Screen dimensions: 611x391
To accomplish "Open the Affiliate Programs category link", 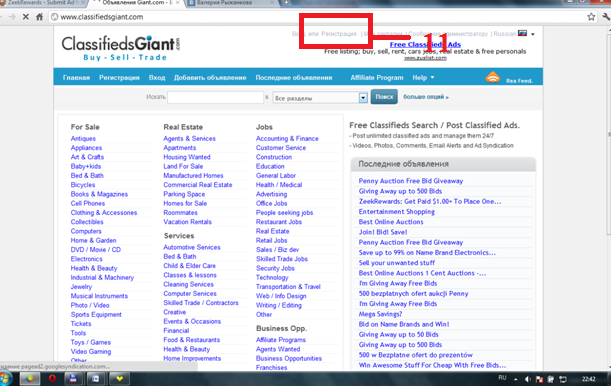I will tap(281, 340).
